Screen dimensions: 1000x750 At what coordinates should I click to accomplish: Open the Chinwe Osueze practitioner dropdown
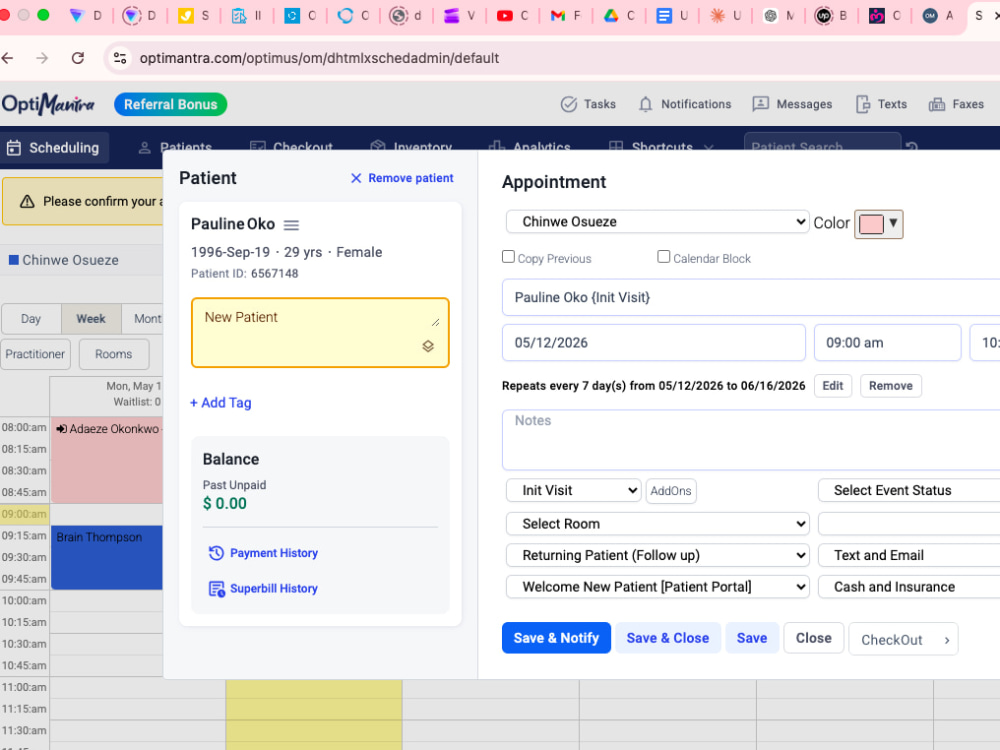click(658, 222)
